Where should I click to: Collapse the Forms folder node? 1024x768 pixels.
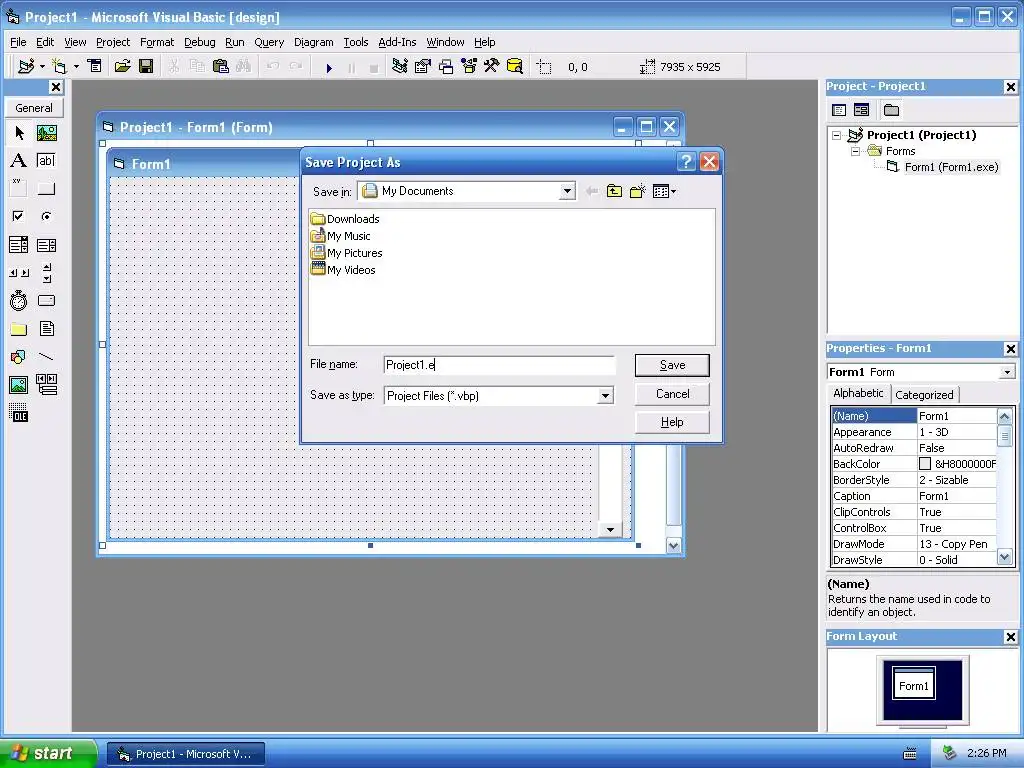[x=855, y=152]
